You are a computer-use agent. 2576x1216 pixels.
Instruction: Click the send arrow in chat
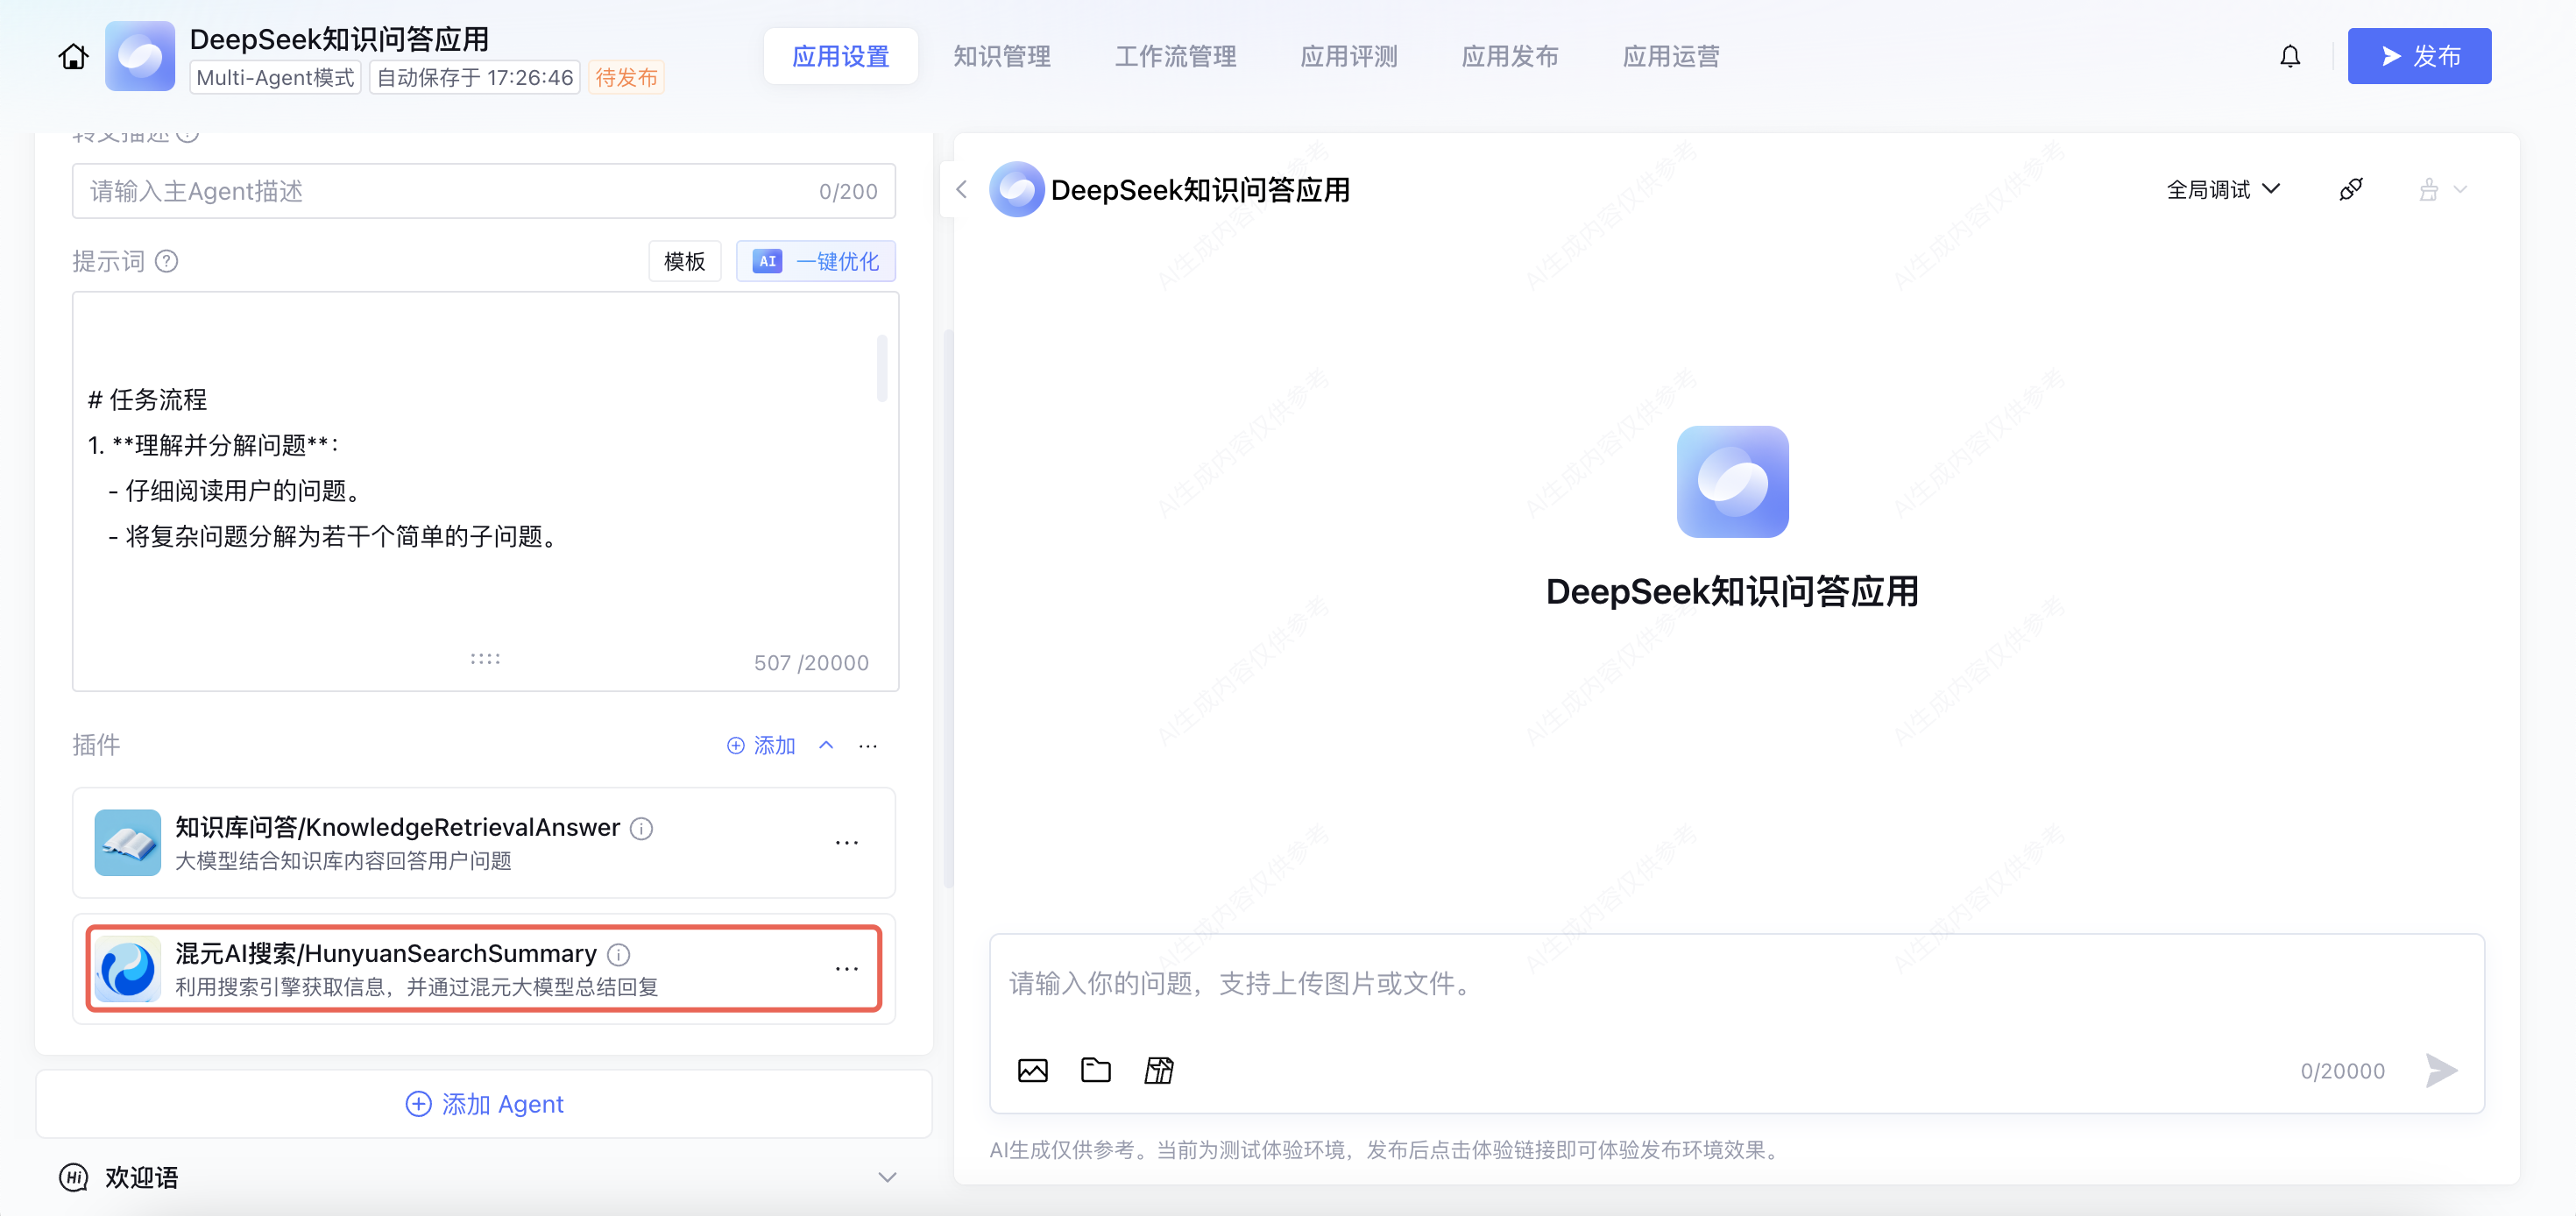(2440, 1070)
